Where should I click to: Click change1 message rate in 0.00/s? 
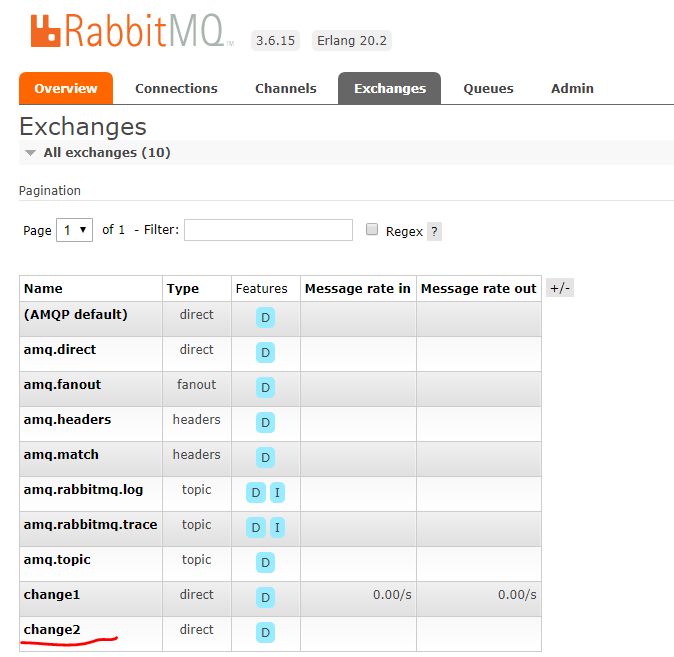[392, 595]
